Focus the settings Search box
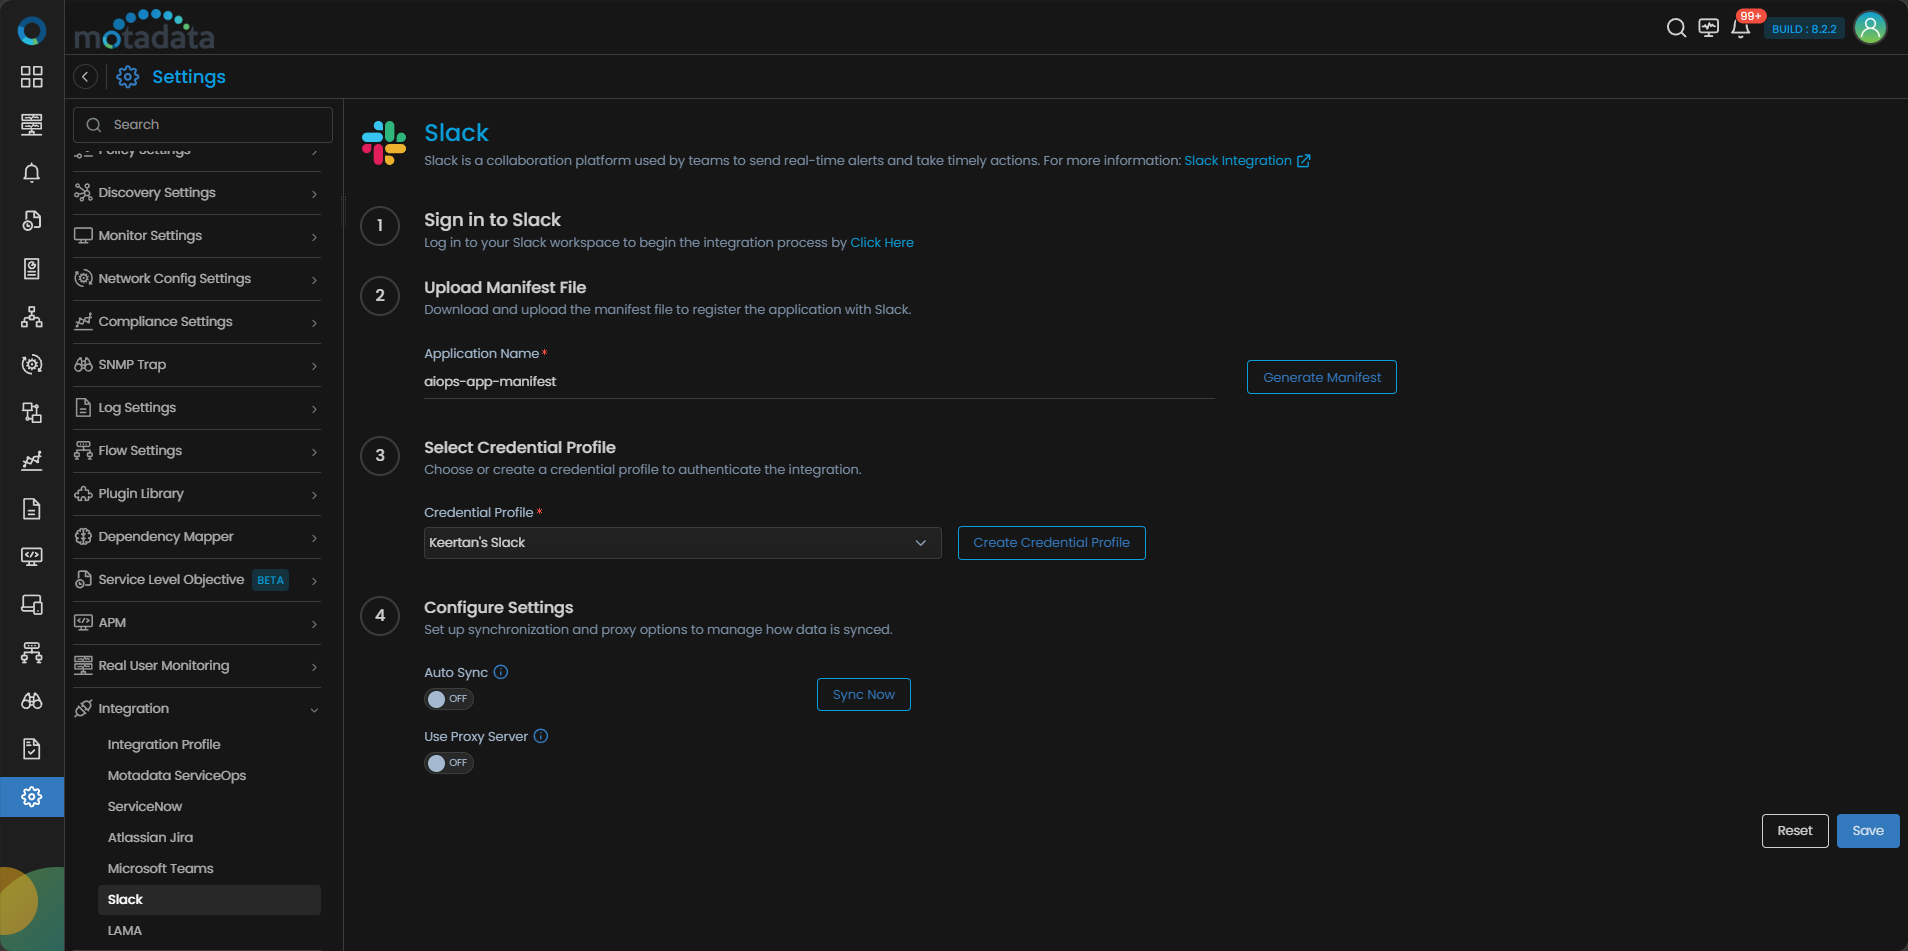 [203, 125]
